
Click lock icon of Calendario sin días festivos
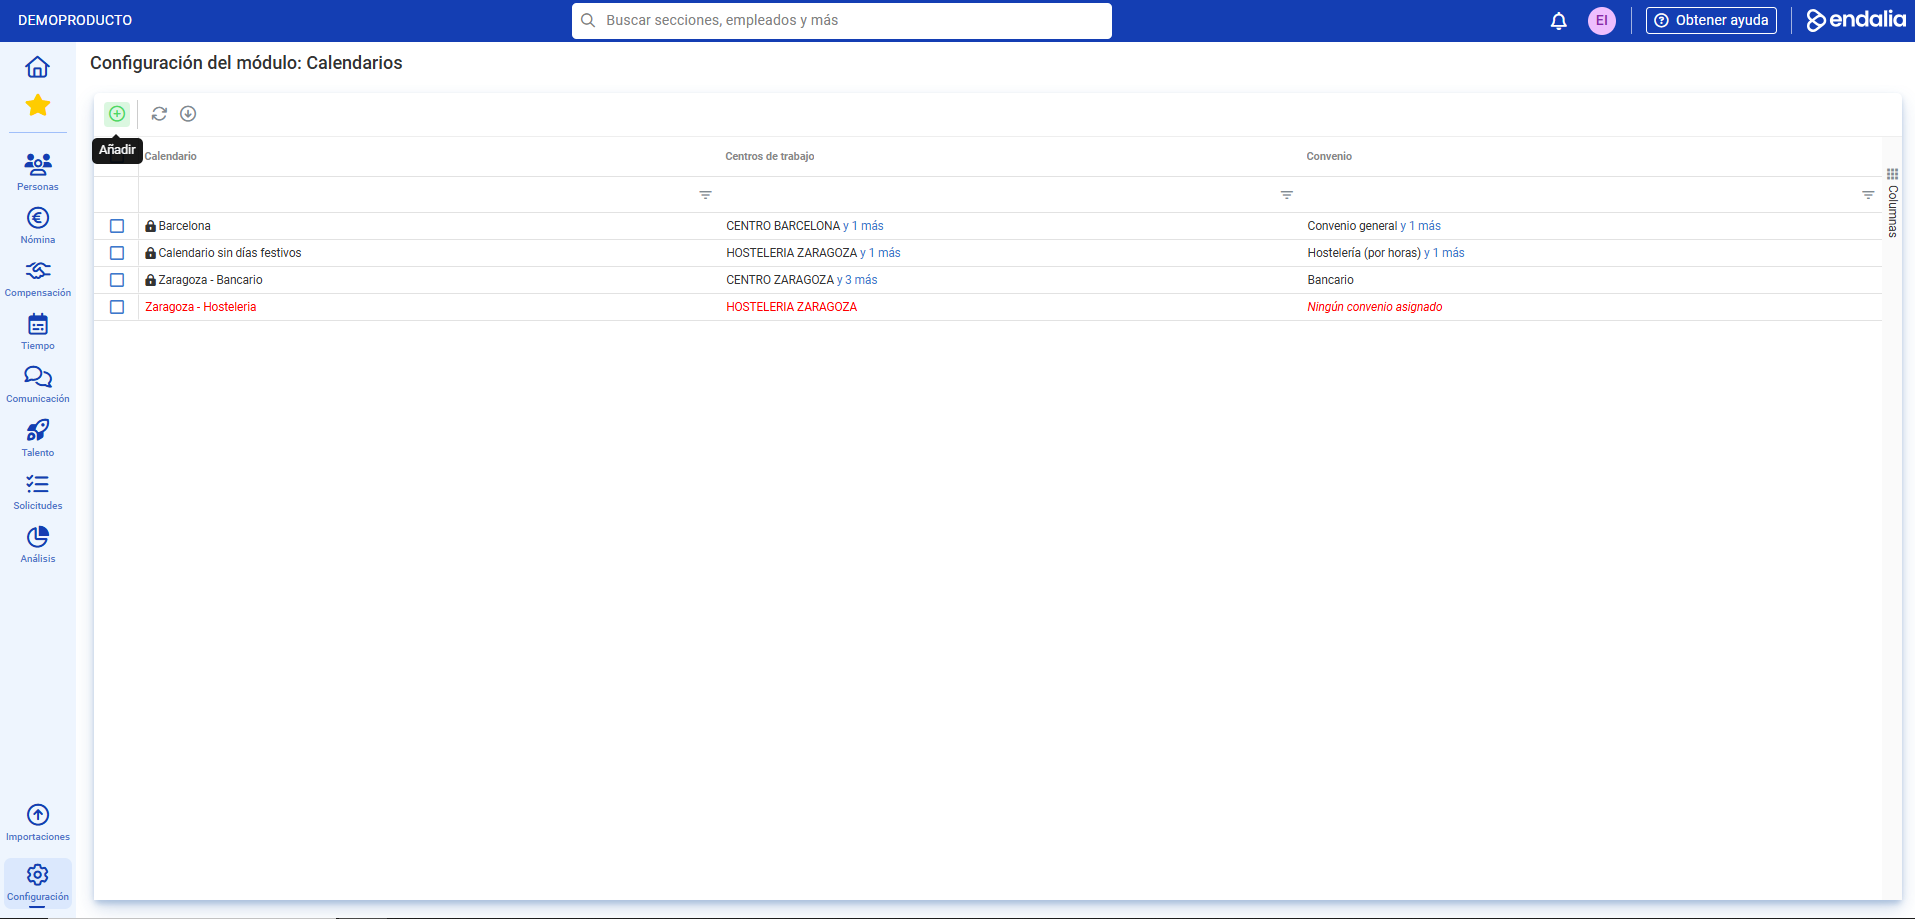tap(151, 253)
